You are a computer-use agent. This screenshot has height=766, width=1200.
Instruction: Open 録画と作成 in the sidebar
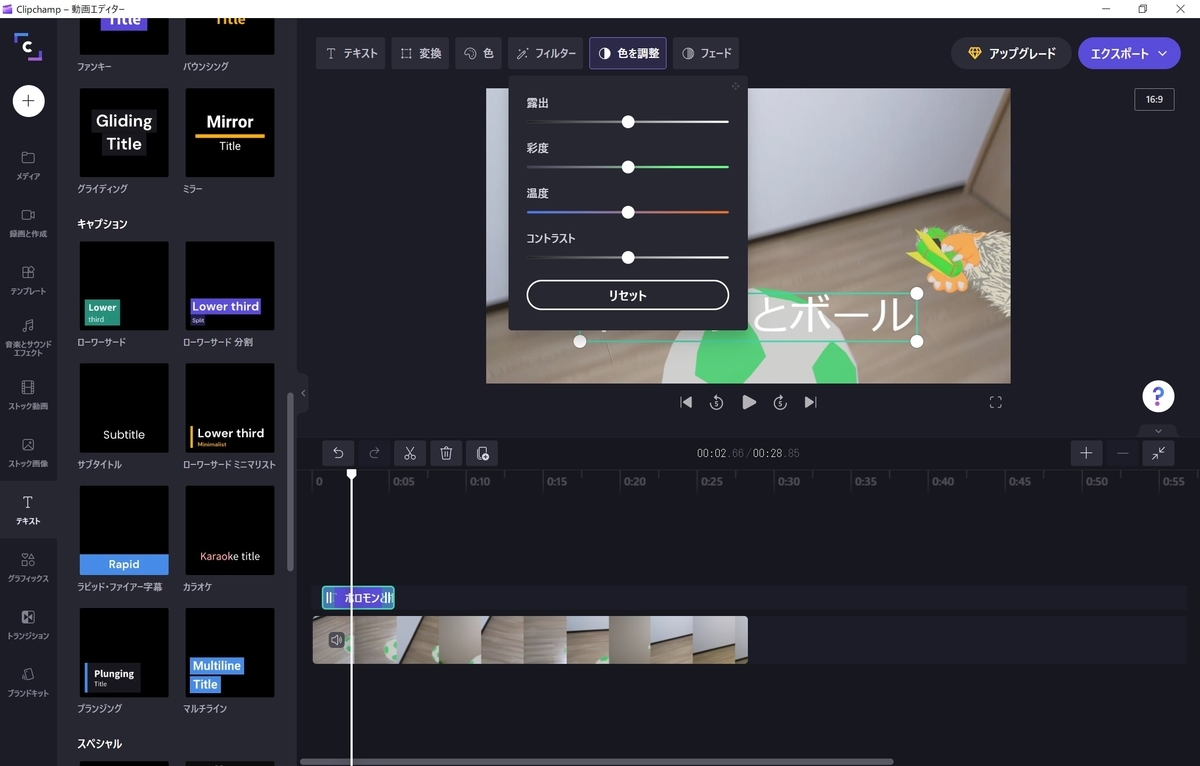click(28, 222)
